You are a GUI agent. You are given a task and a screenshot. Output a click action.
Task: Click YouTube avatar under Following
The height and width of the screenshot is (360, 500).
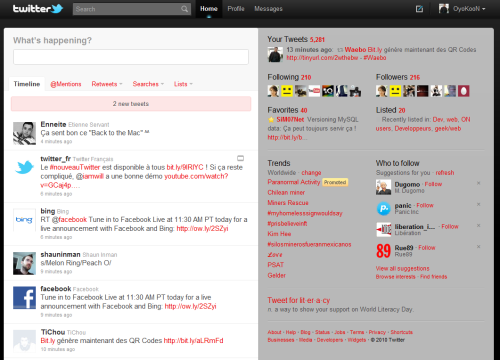click(314, 91)
